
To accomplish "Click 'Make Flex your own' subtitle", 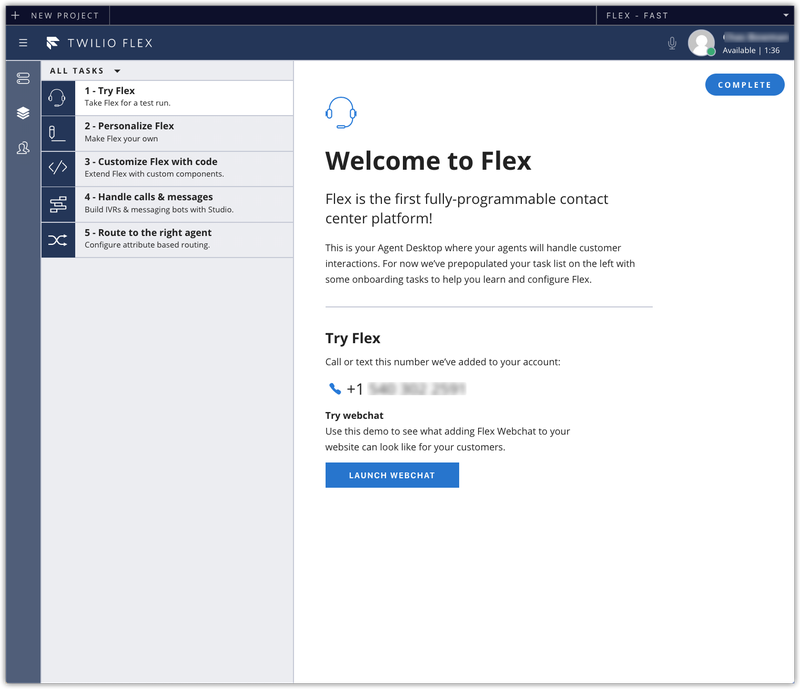I will (x=121, y=138).
